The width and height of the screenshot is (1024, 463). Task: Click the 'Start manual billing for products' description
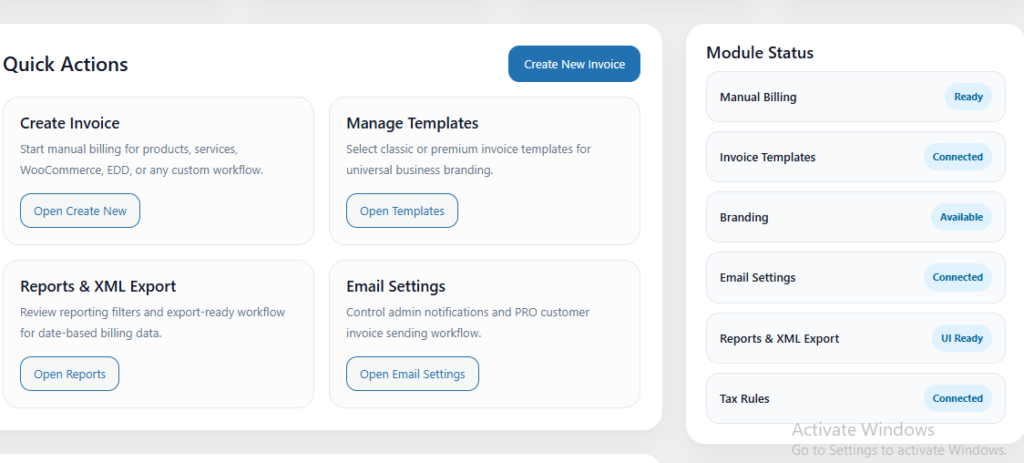tap(141, 159)
